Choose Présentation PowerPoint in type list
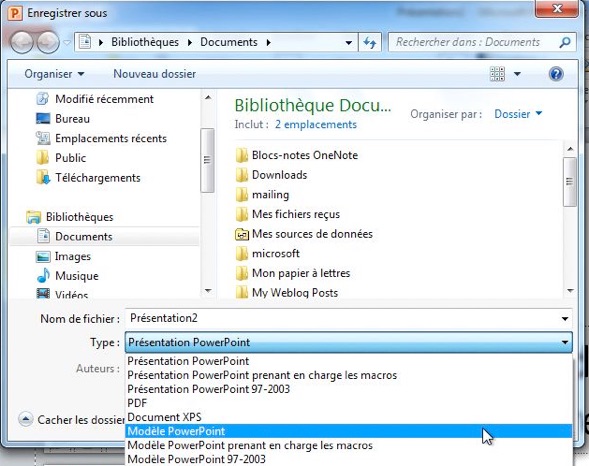589x466 pixels. coord(349,361)
